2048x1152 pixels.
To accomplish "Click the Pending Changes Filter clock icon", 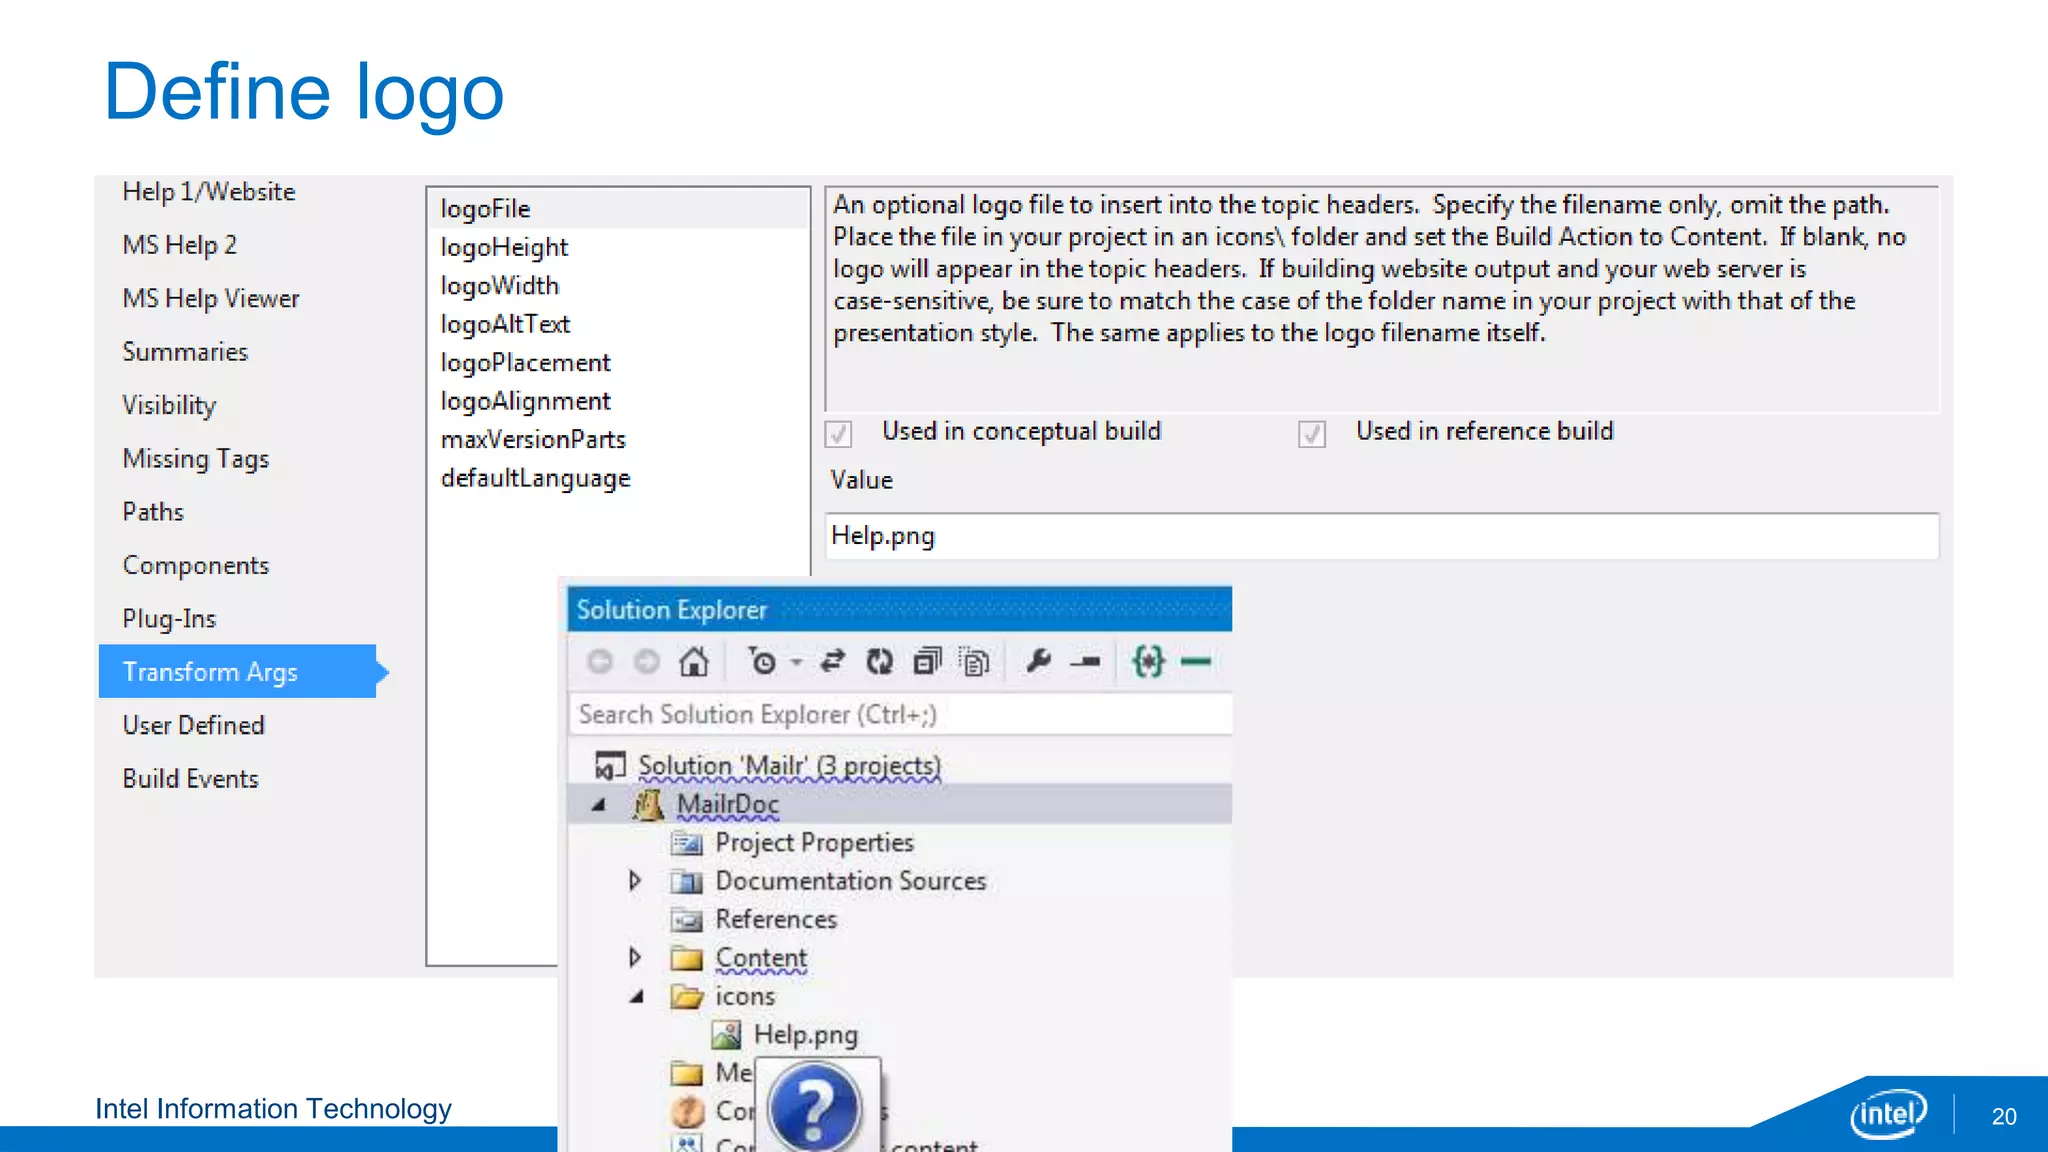I will [x=761, y=662].
